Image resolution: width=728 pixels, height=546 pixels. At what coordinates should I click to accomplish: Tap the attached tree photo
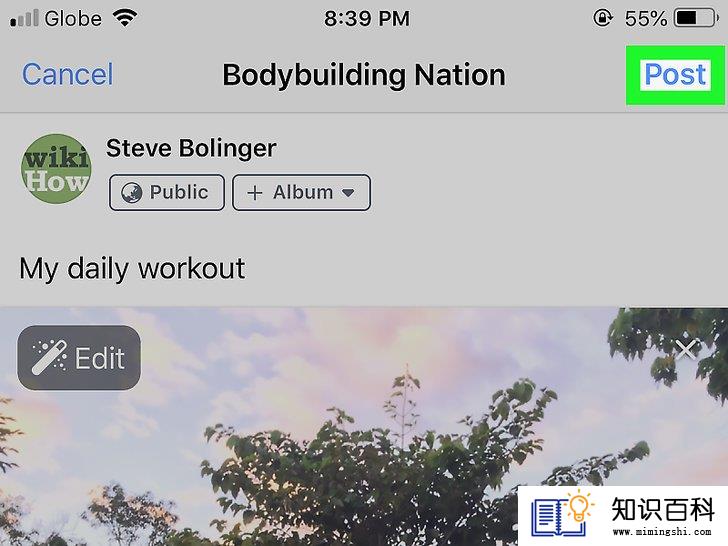(x=364, y=426)
